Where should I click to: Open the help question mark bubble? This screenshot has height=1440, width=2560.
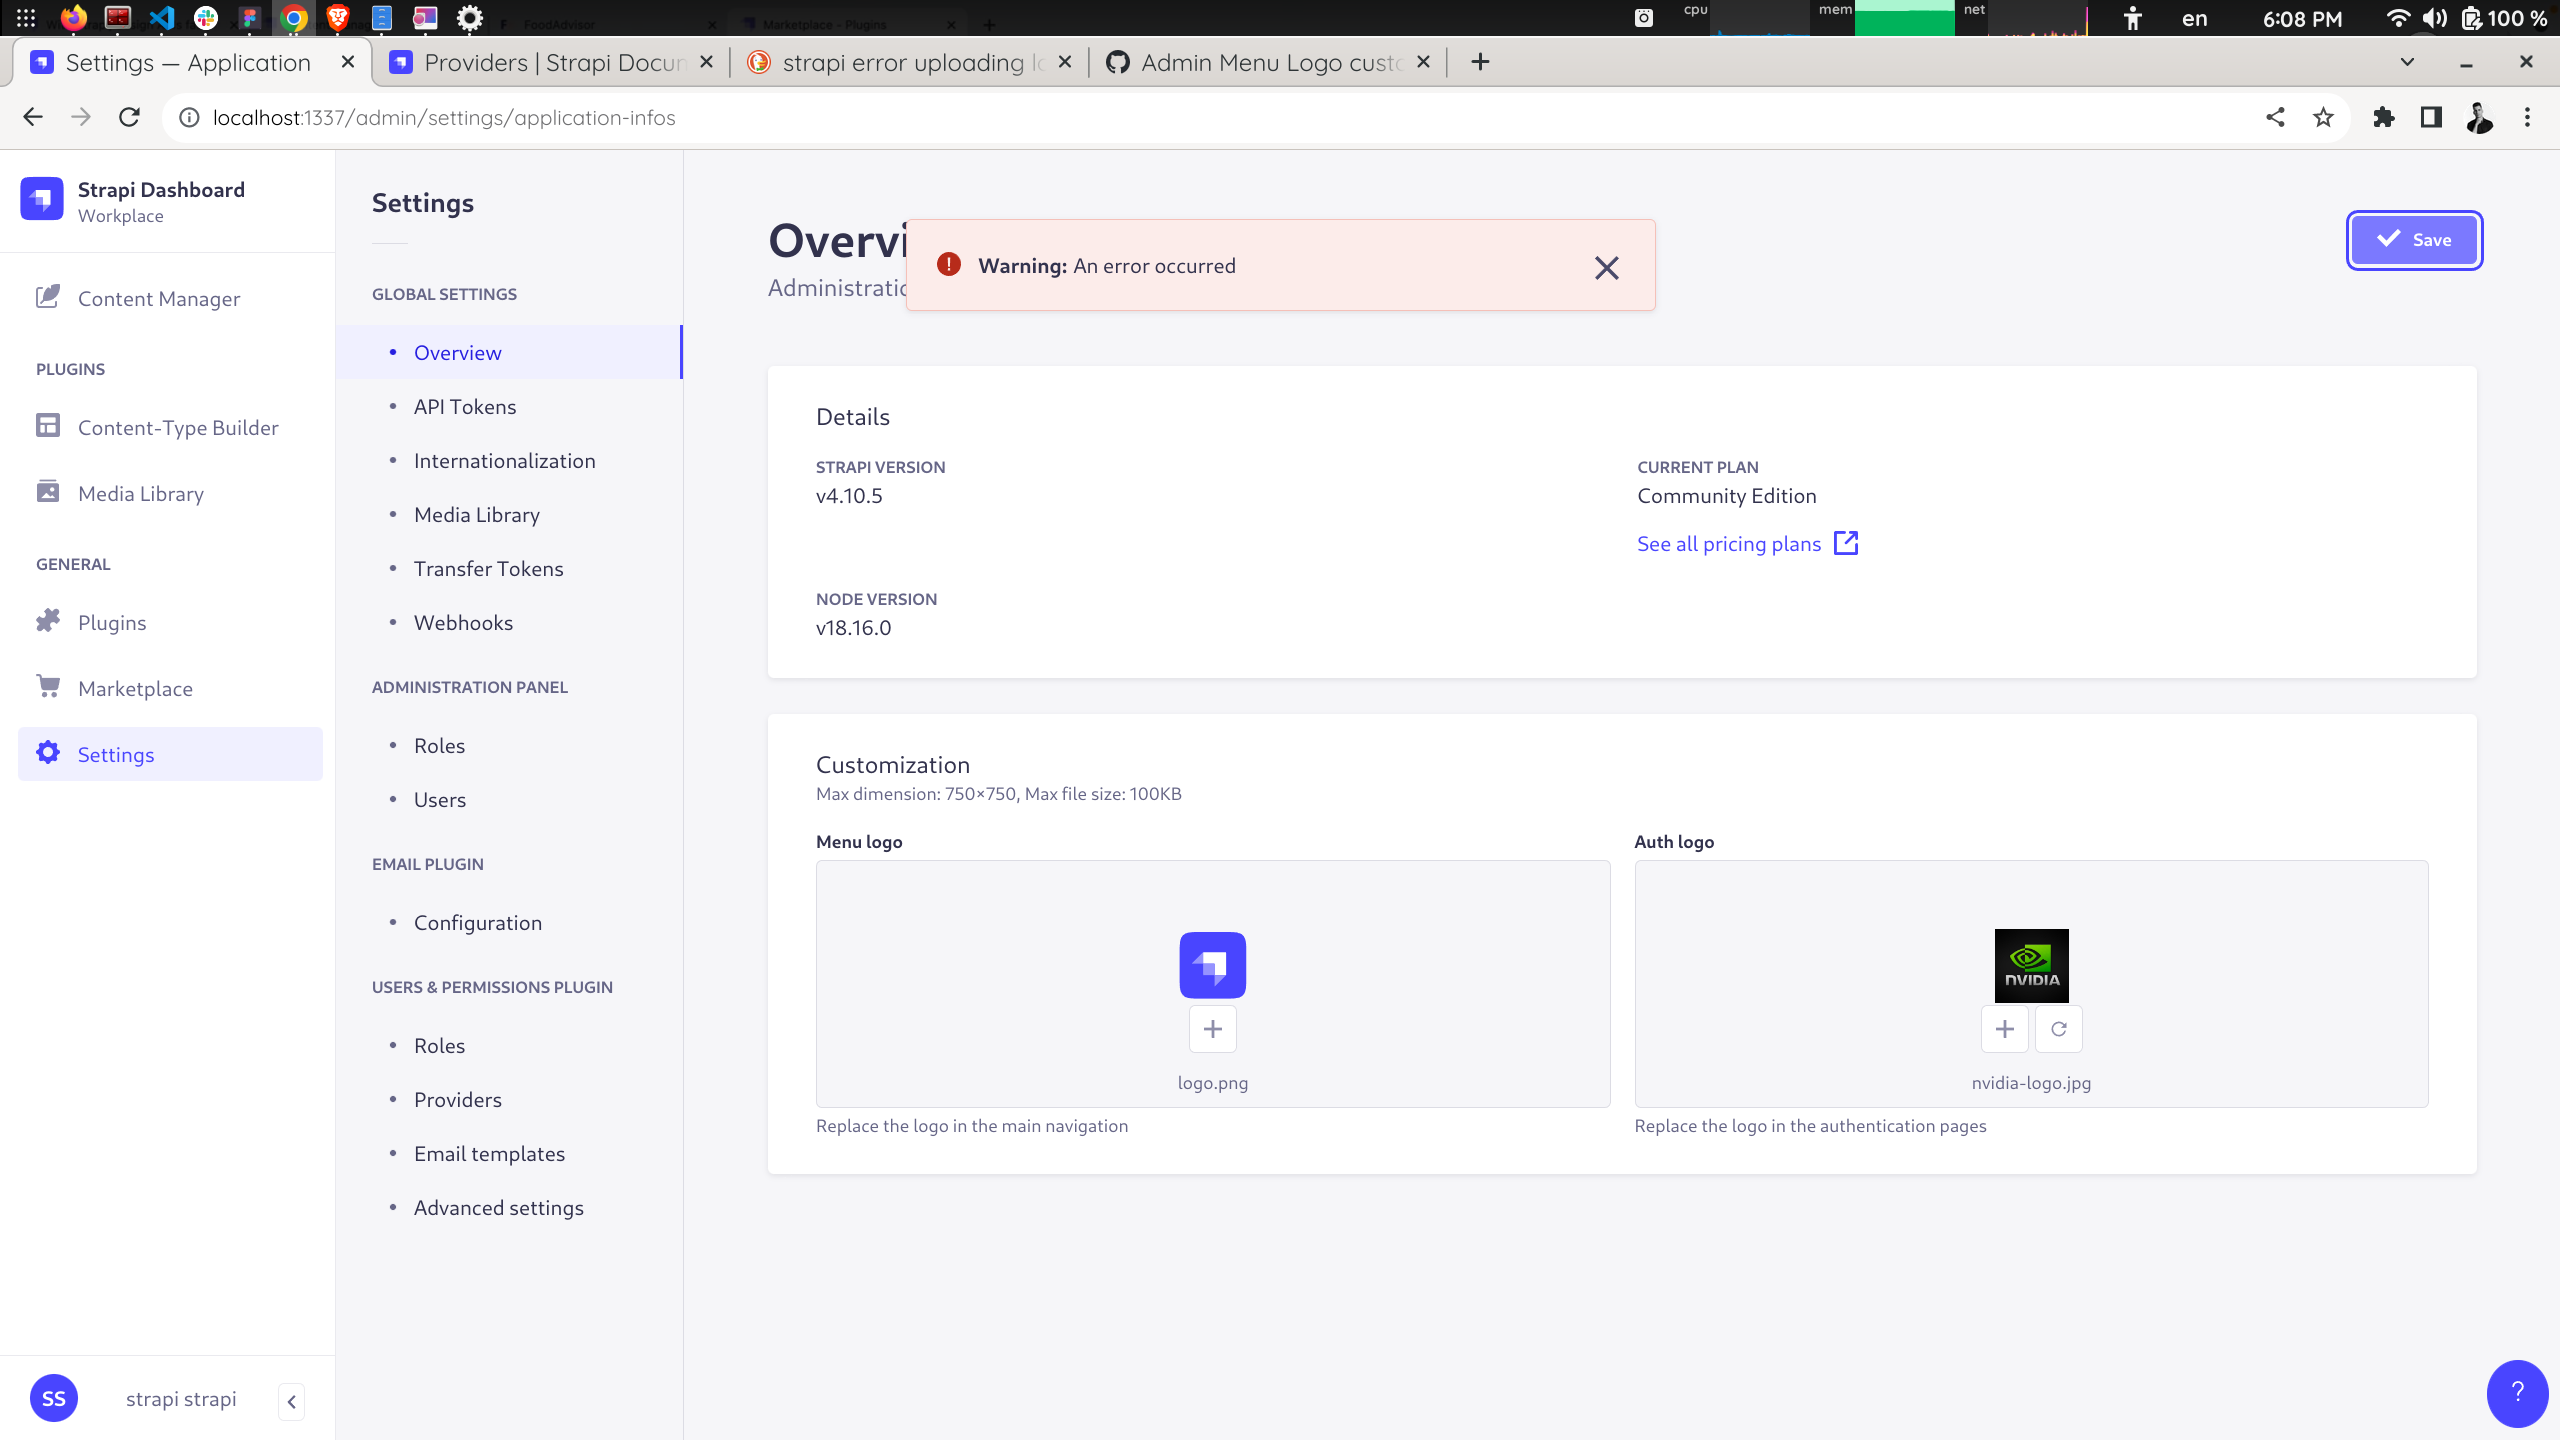tap(2516, 1393)
